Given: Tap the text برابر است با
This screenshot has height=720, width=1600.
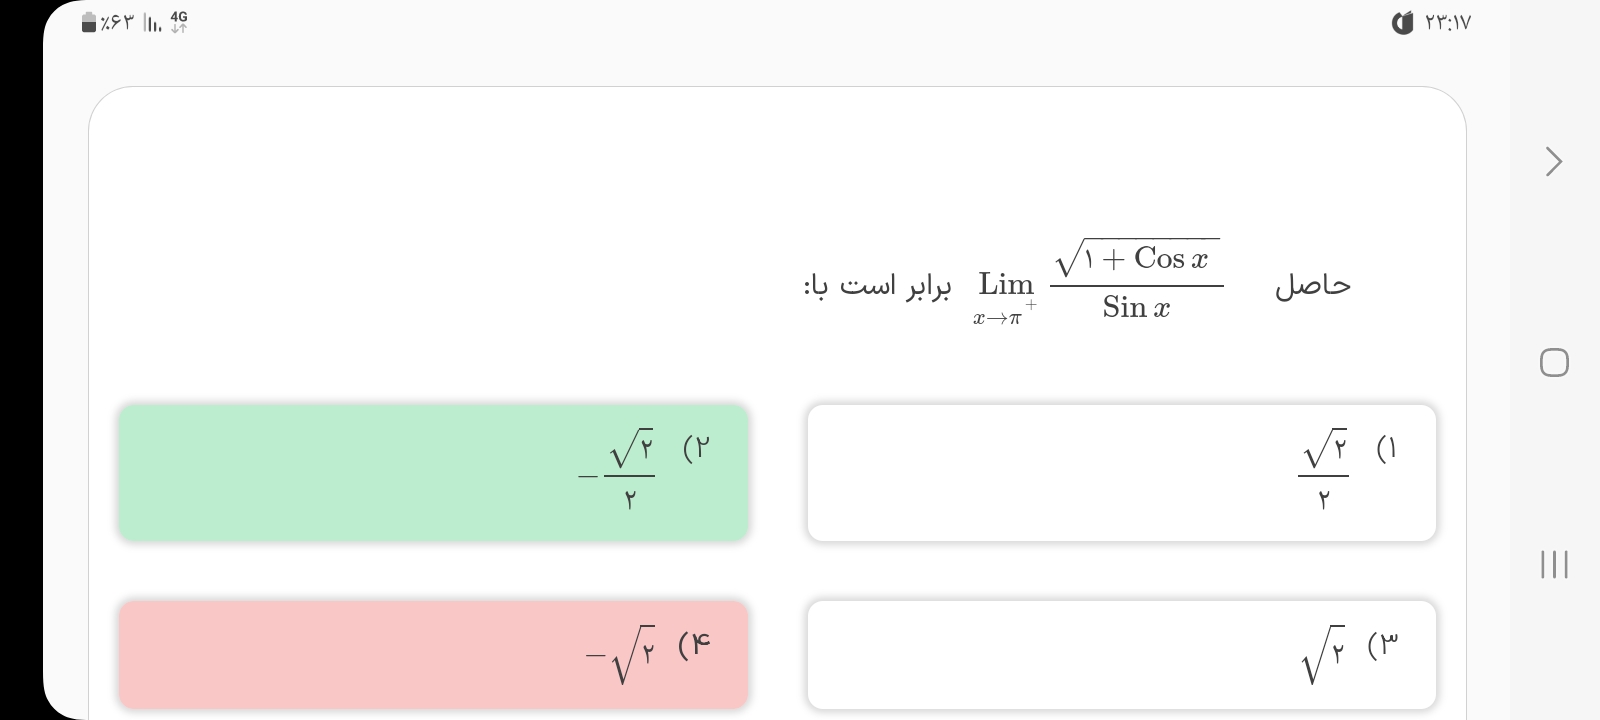Looking at the screenshot, I should [x=877, y=287].
